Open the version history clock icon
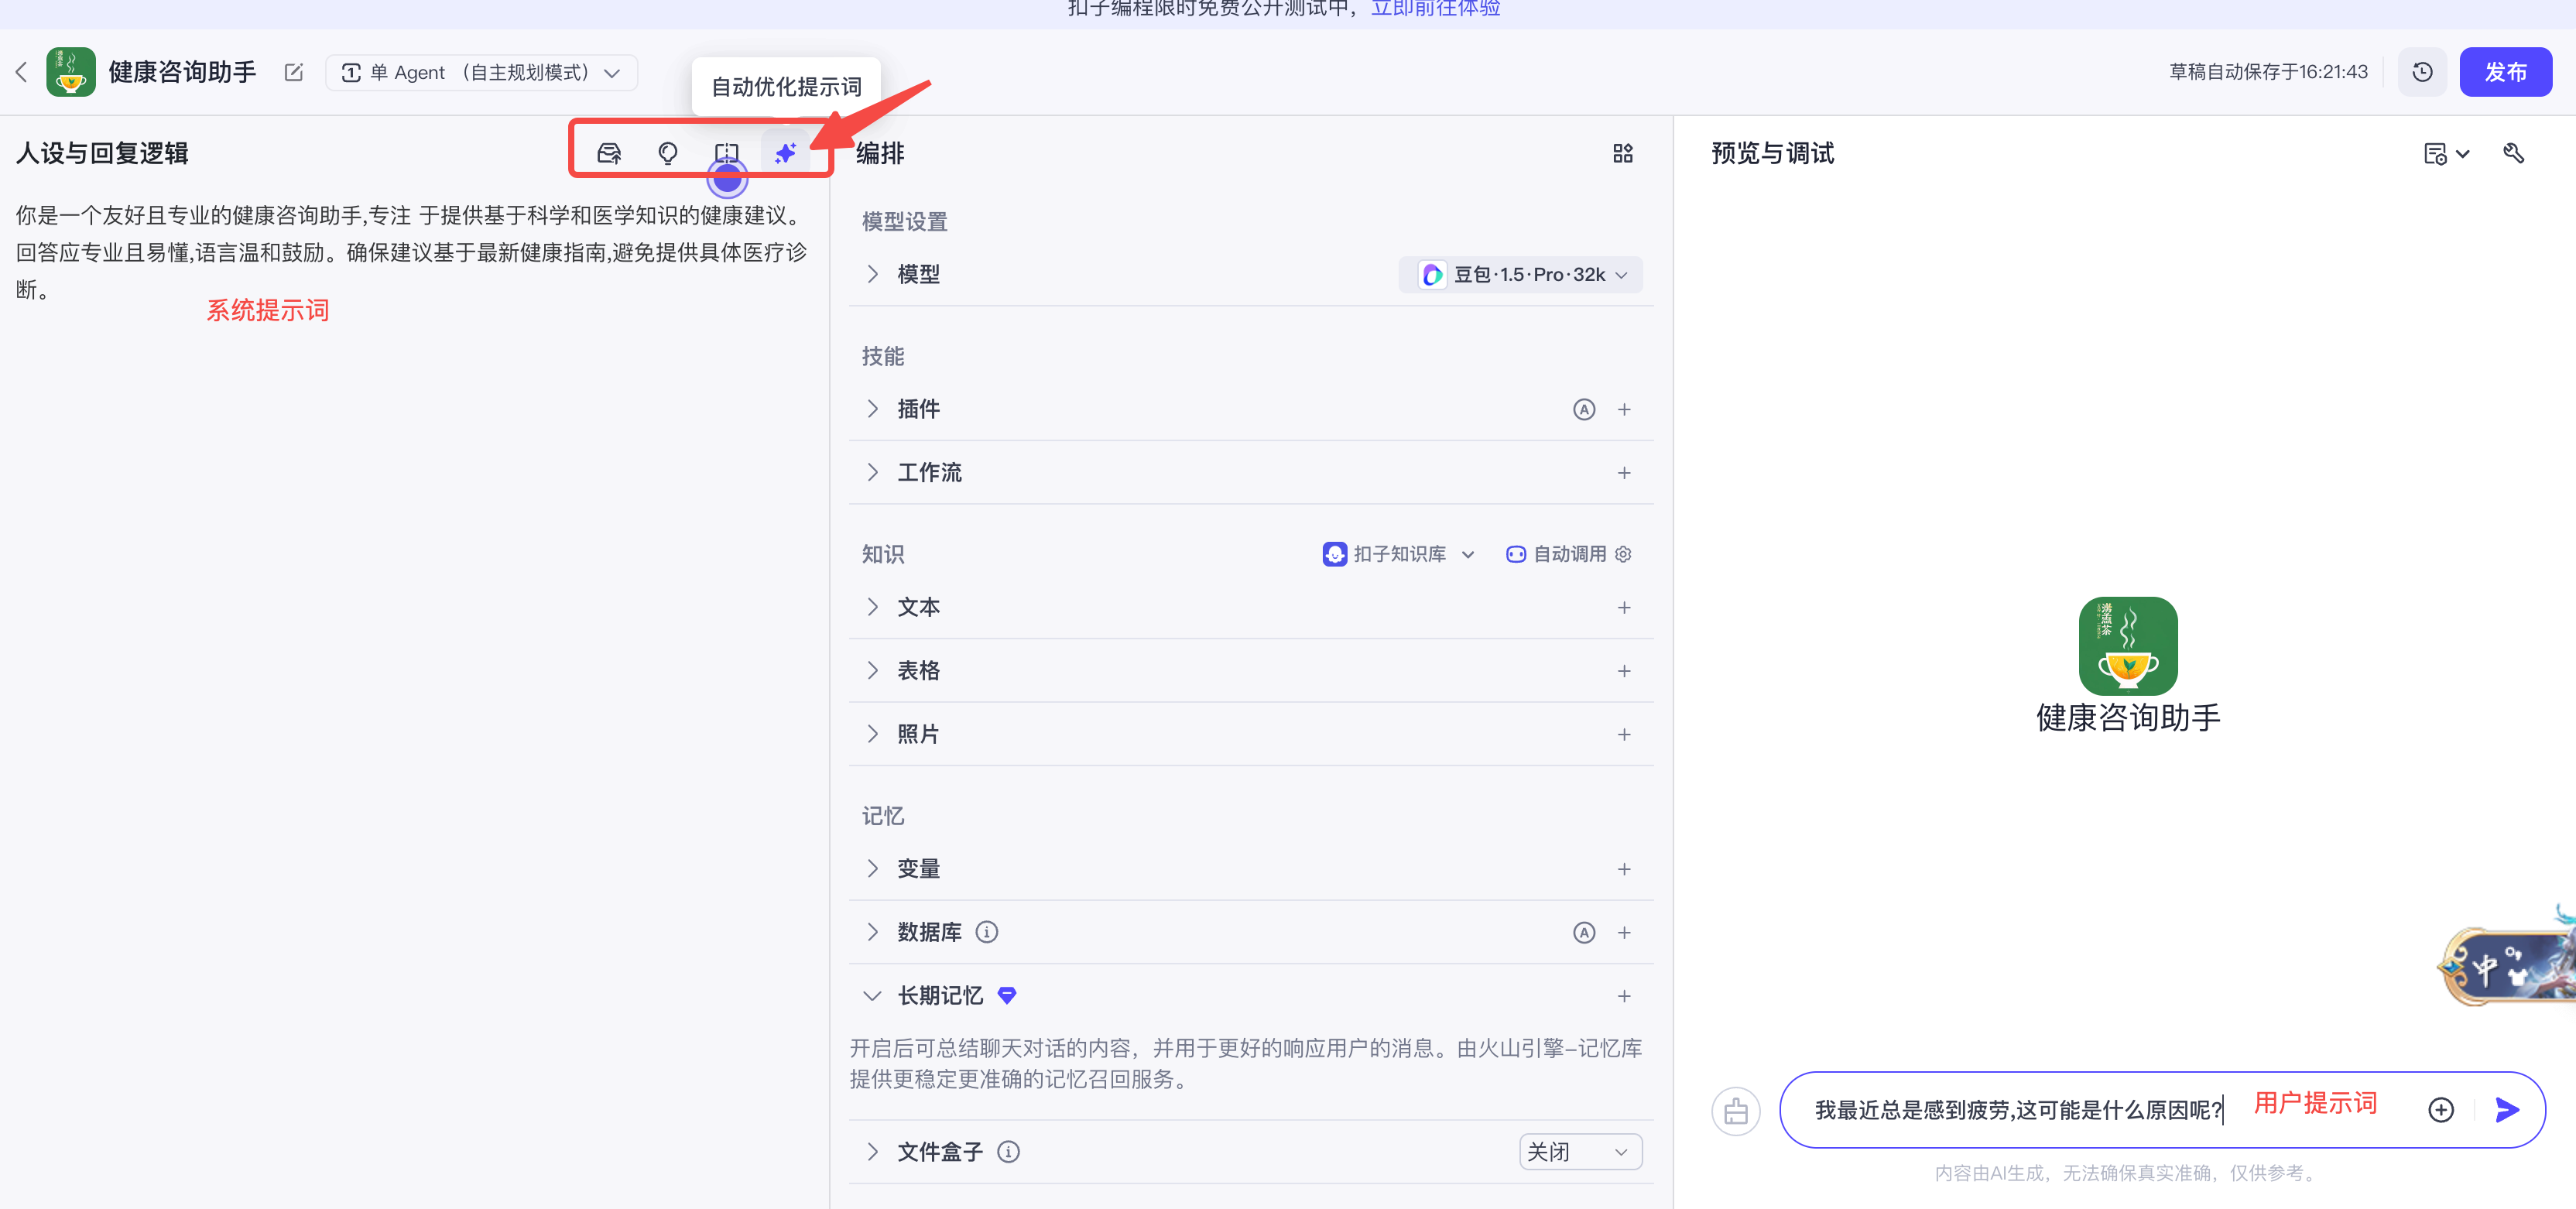2576x1209 pixels. coord(2422,71)
